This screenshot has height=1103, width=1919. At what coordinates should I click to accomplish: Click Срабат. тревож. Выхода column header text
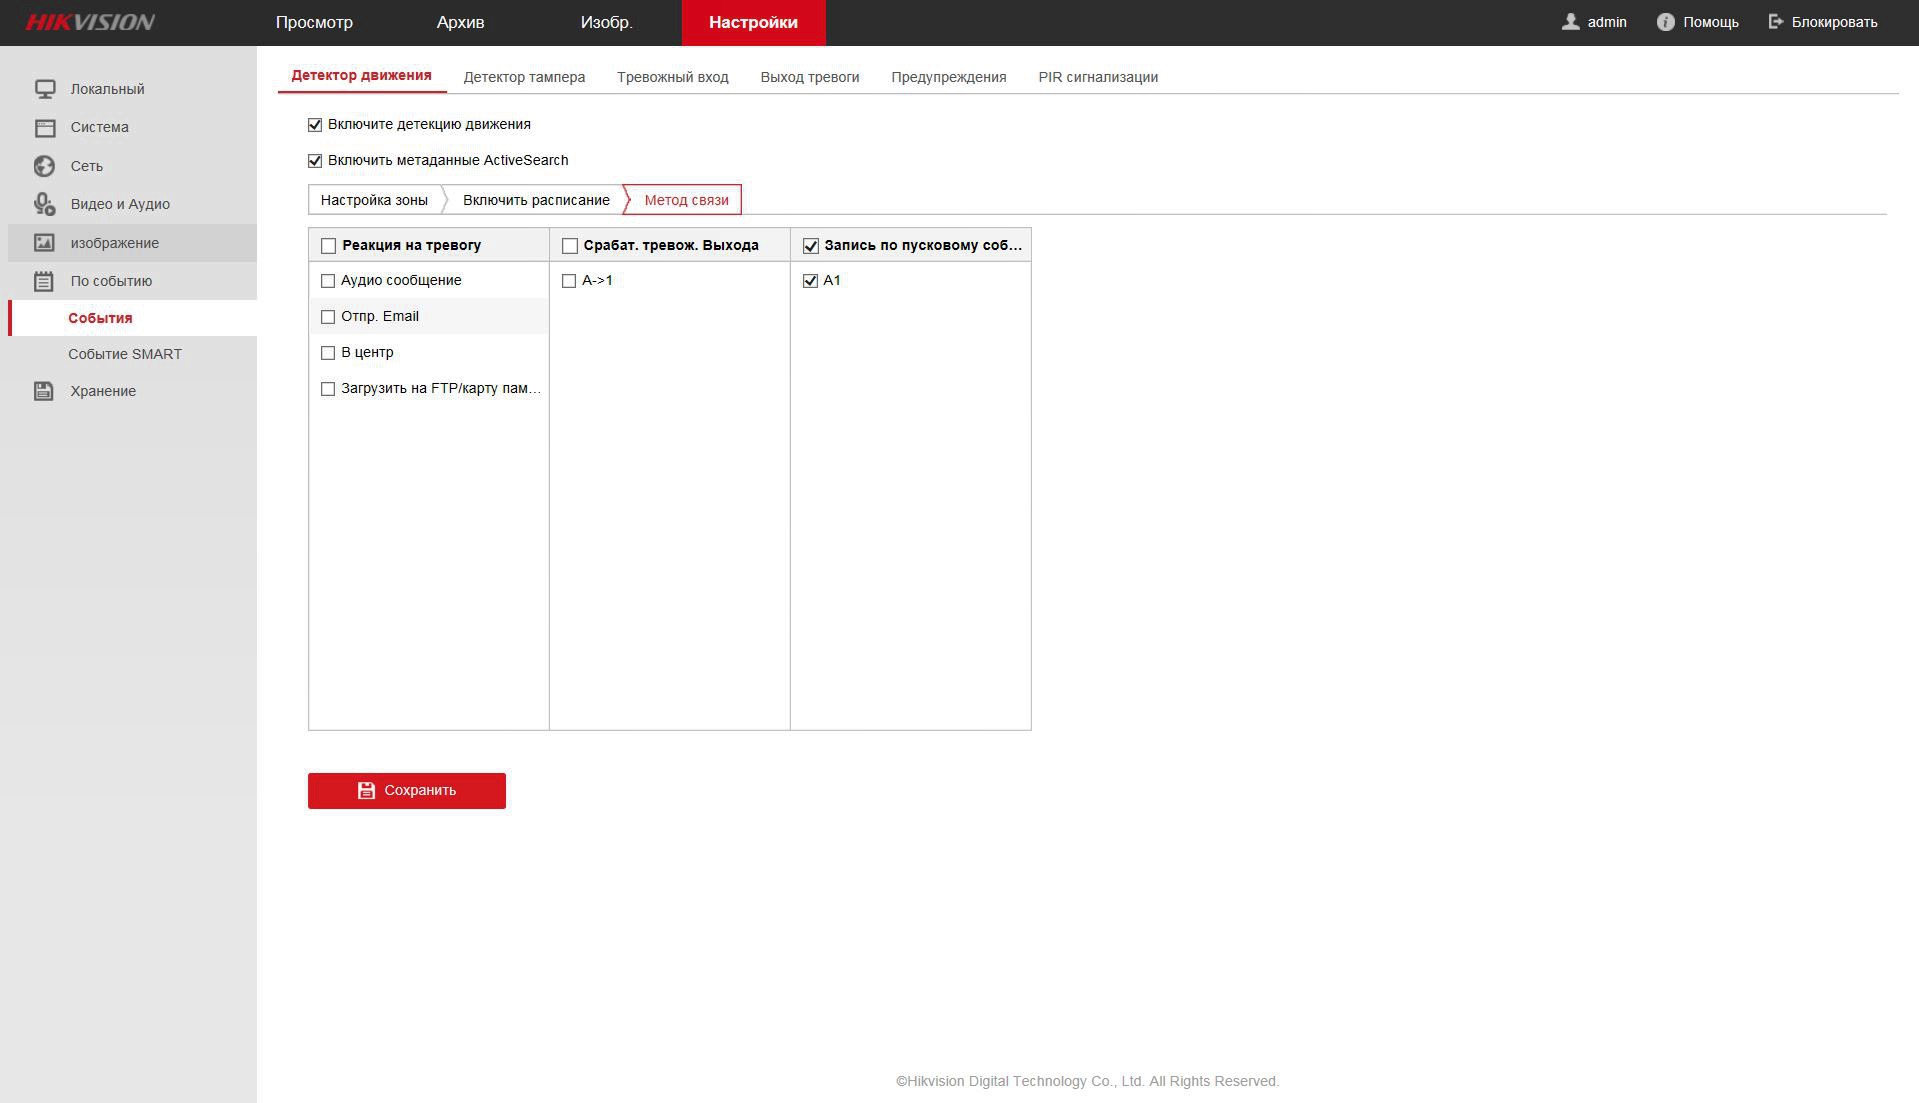pyautogui.click(x=671, y=246)
